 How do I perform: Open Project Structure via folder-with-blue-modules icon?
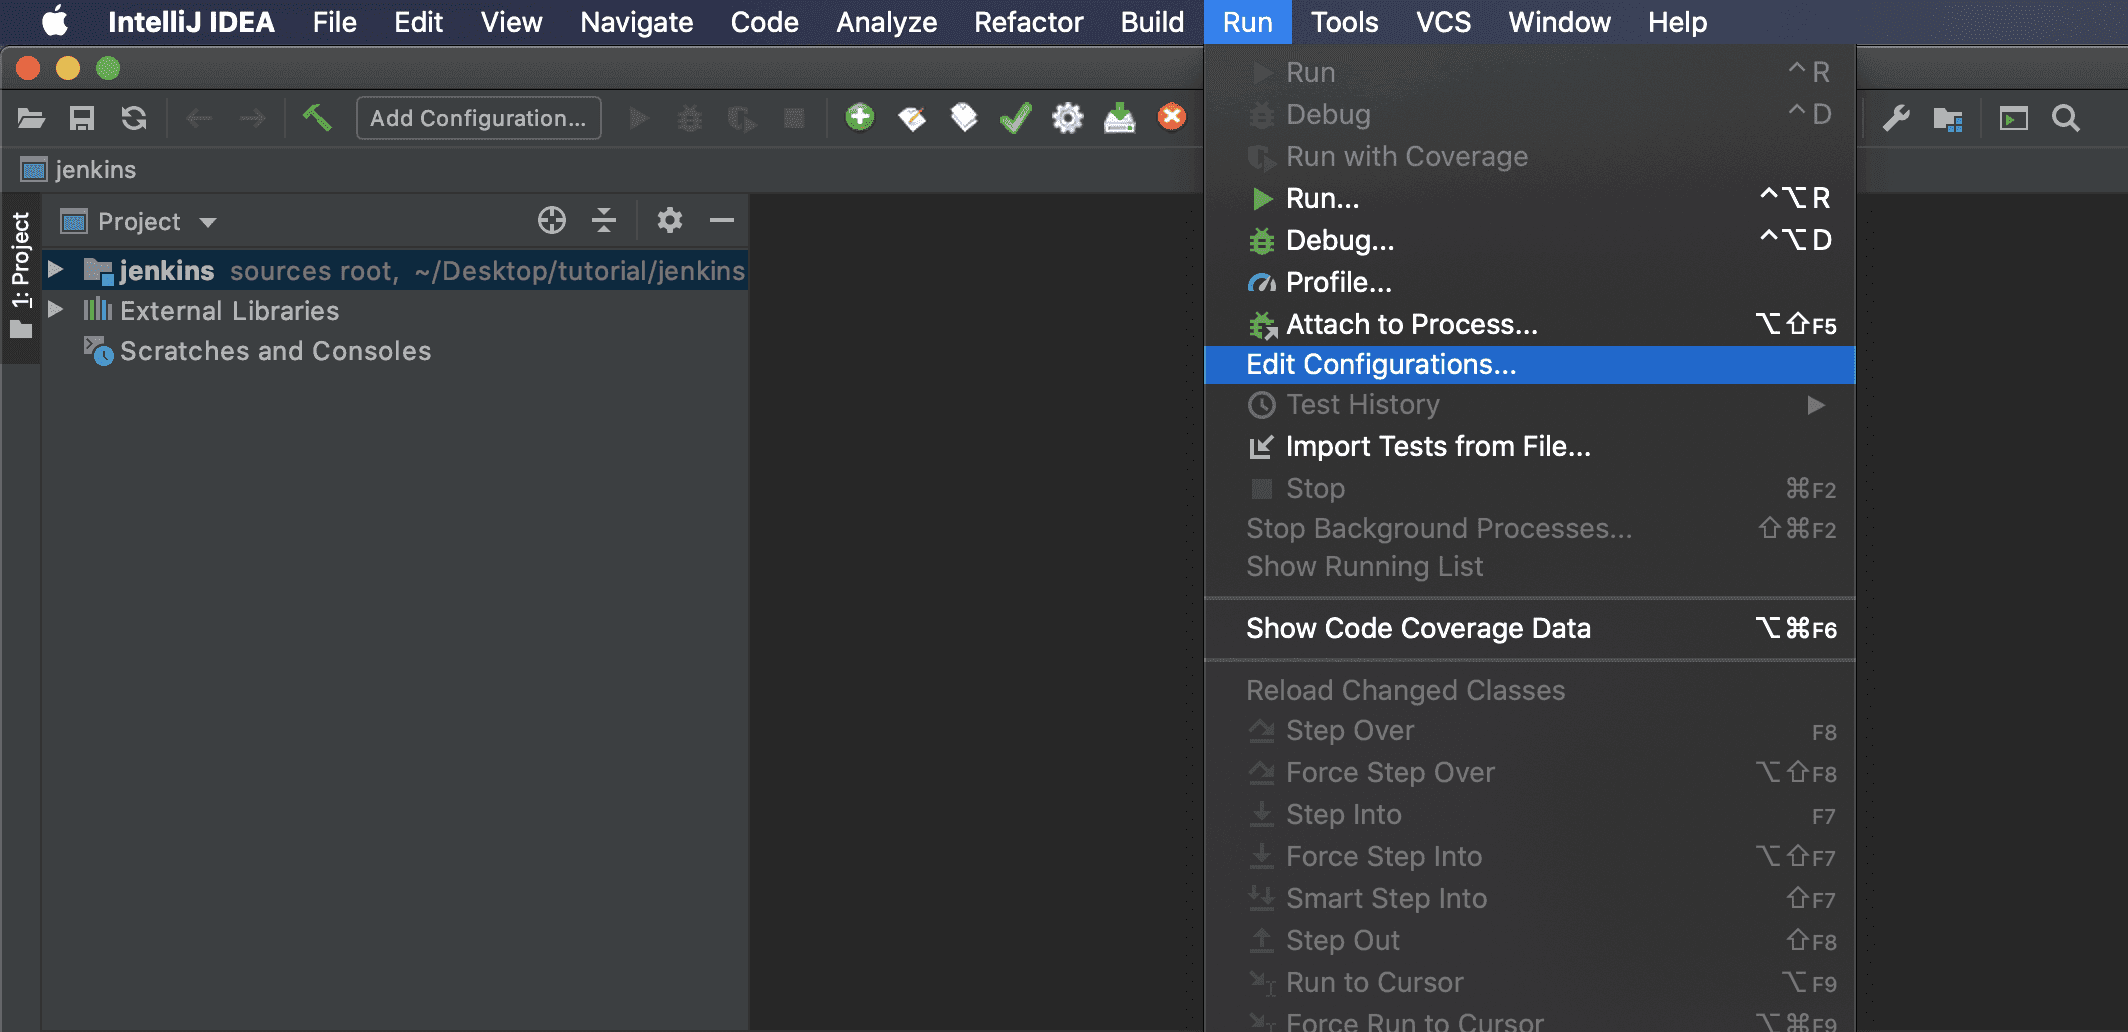[x=1945, y=118]
